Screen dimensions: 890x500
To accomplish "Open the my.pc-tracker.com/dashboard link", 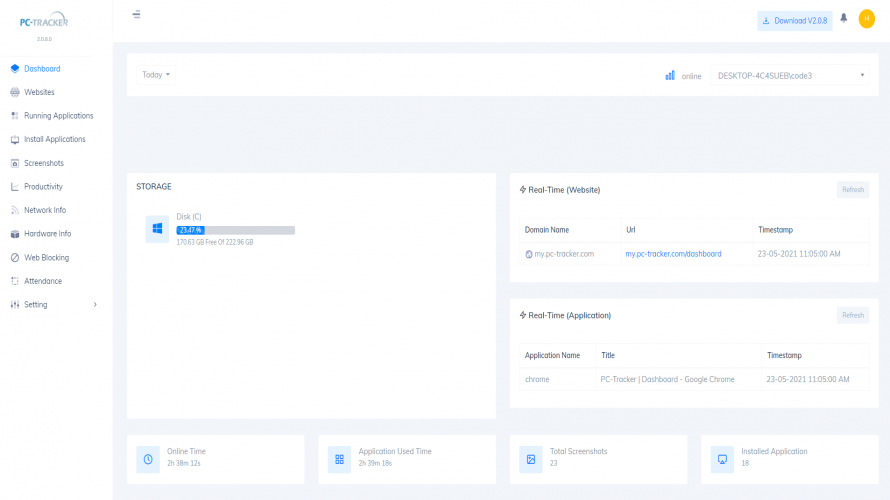I will (673, 254).
